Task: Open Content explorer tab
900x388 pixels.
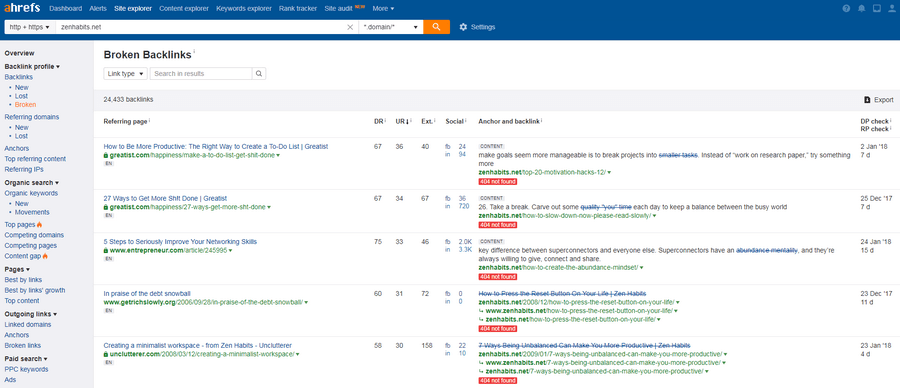Action: (184, 9)
